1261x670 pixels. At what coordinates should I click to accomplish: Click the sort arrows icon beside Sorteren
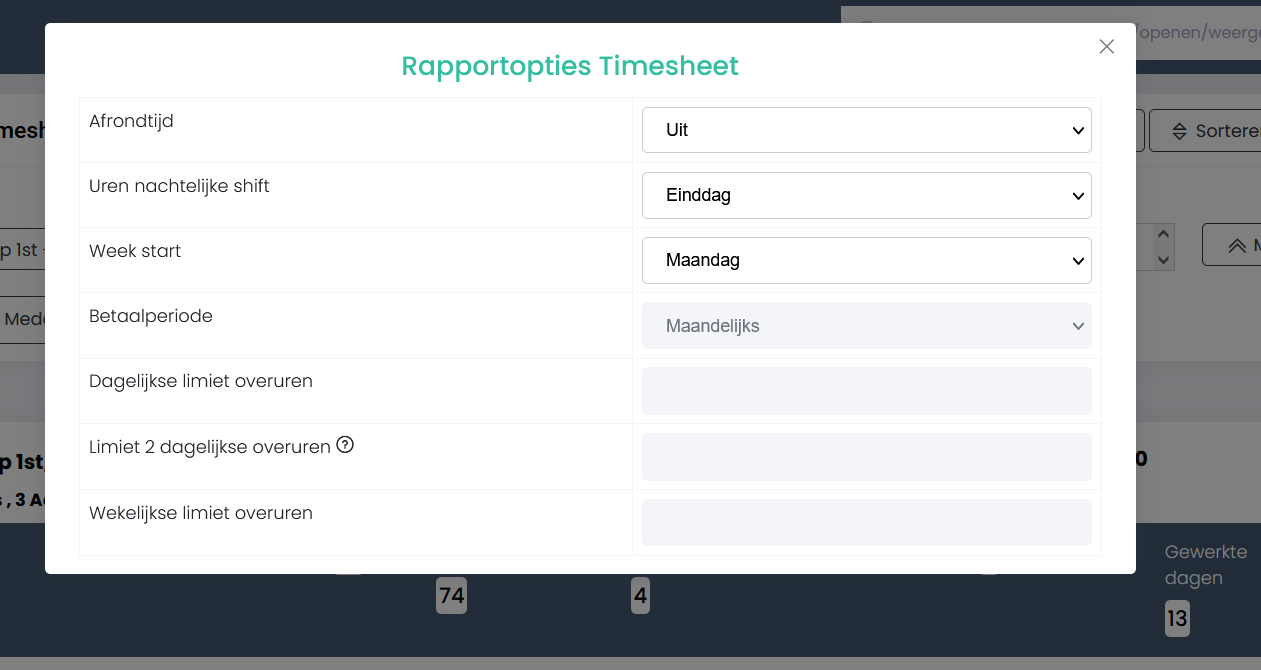coord(1178,131)
